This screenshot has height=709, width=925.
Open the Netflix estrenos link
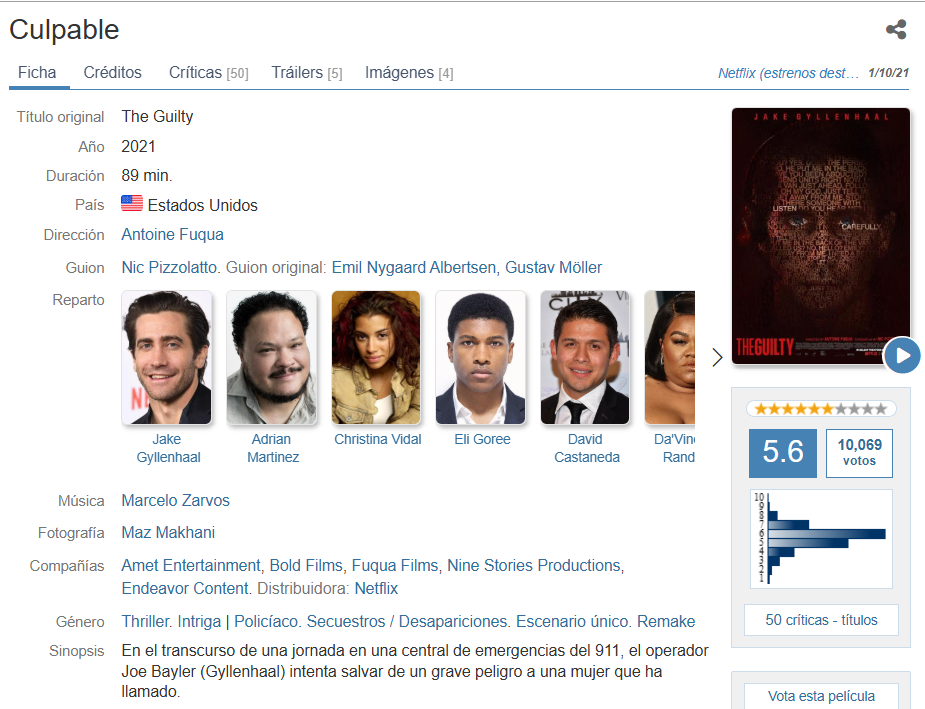(x=788, y=73)
